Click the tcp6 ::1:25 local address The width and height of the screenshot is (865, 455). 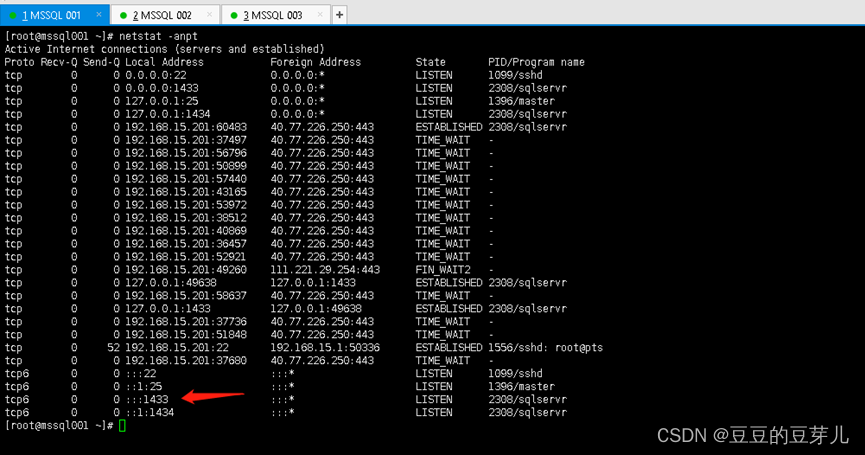pos(143,386)
